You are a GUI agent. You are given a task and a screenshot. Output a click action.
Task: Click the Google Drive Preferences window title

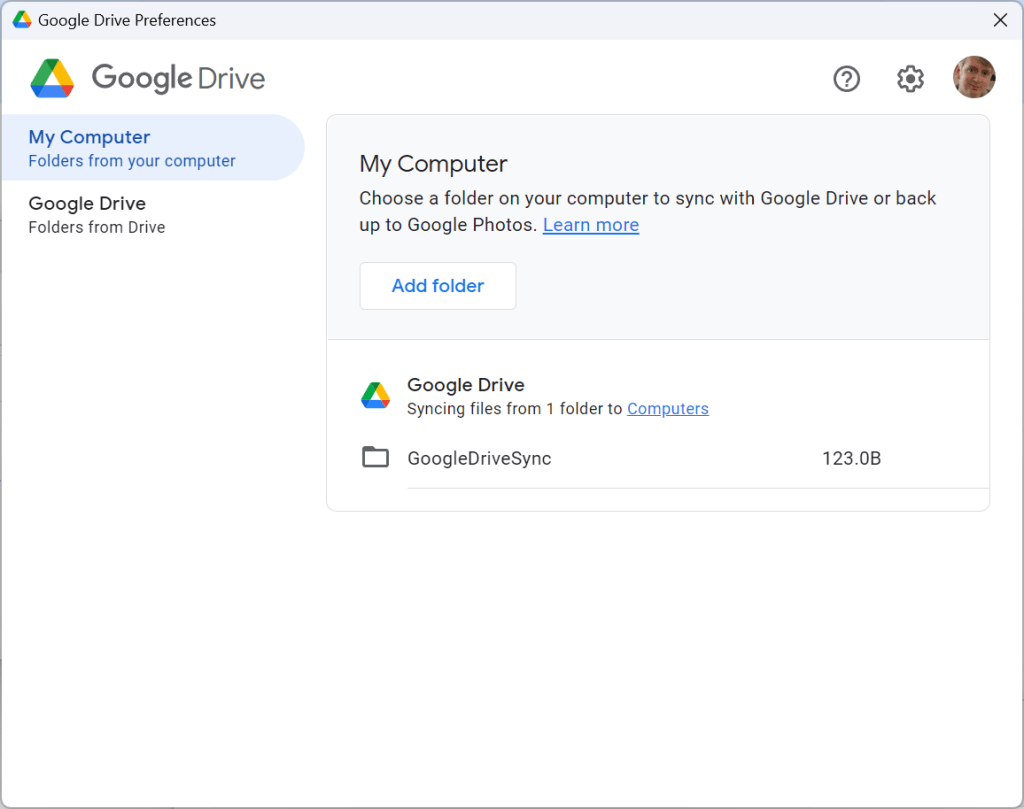pyautogui.click(x=127, y=20)
